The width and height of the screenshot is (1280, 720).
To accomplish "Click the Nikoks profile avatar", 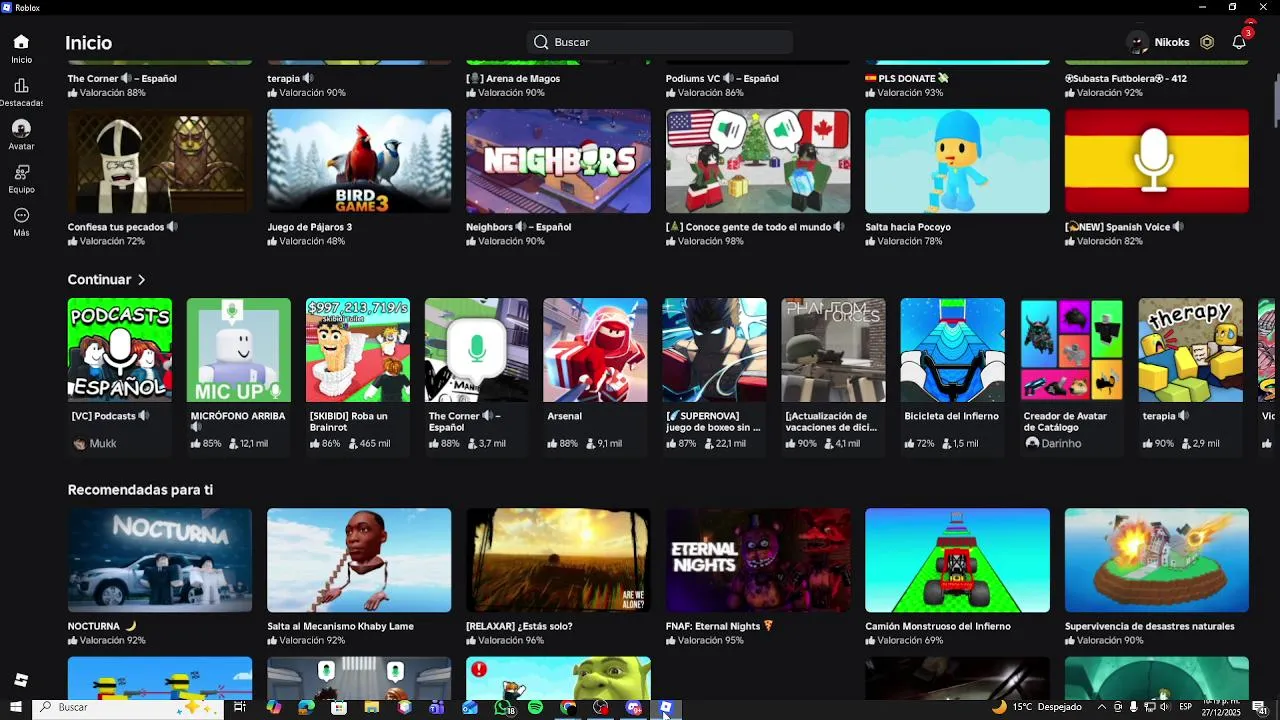I will click(x=1137, y=42).
